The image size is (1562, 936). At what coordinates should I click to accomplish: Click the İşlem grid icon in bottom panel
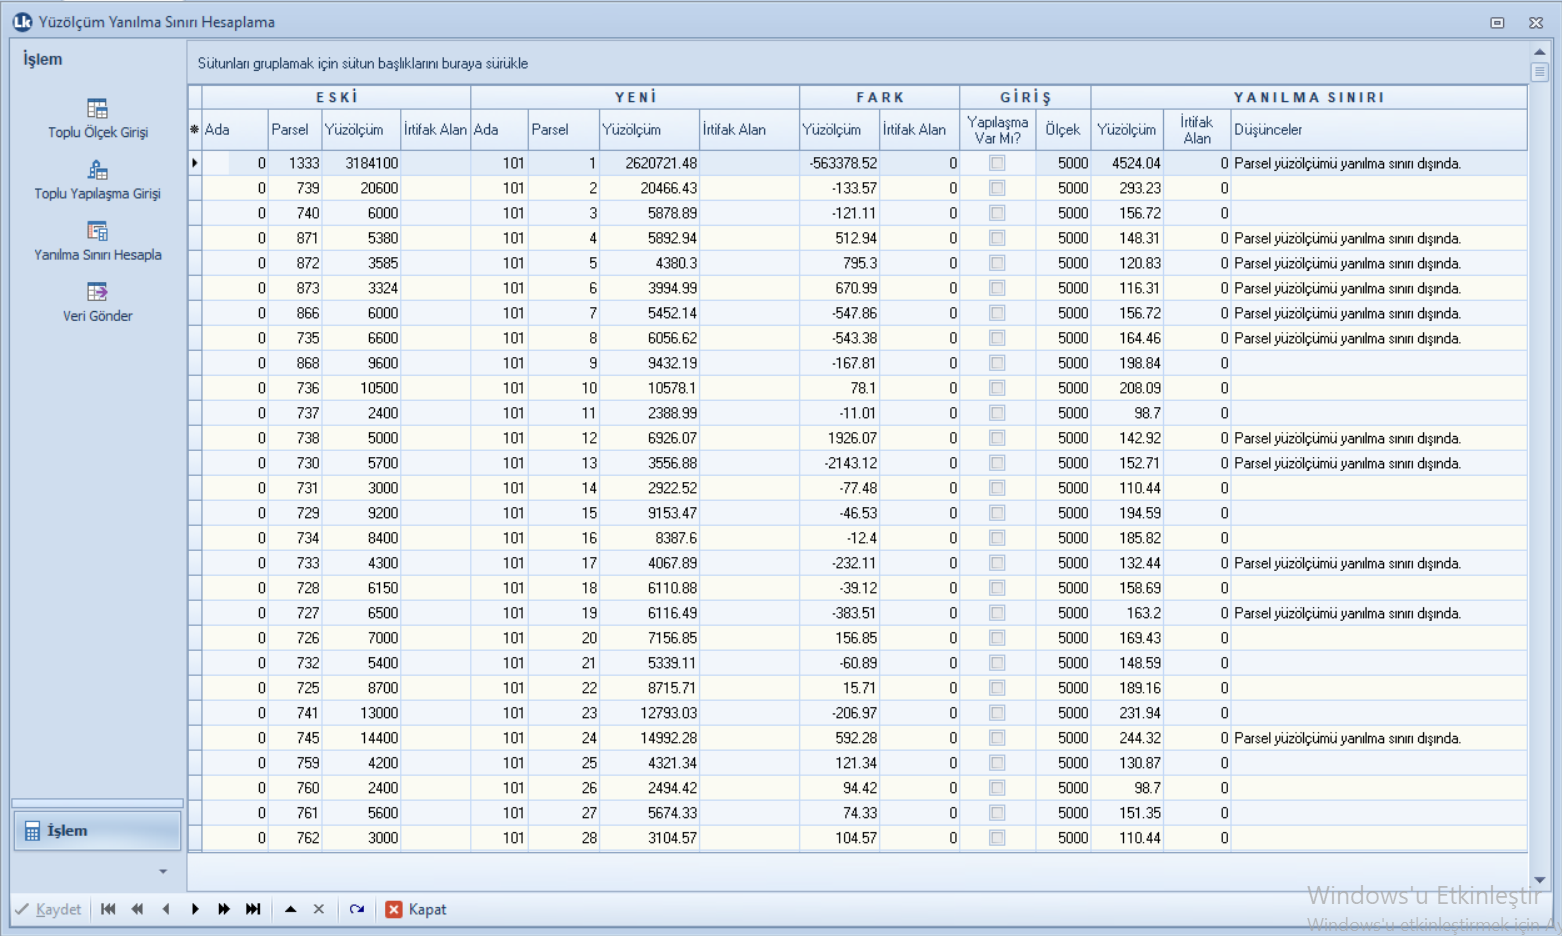pyautogui.click(x=32, y=831)
